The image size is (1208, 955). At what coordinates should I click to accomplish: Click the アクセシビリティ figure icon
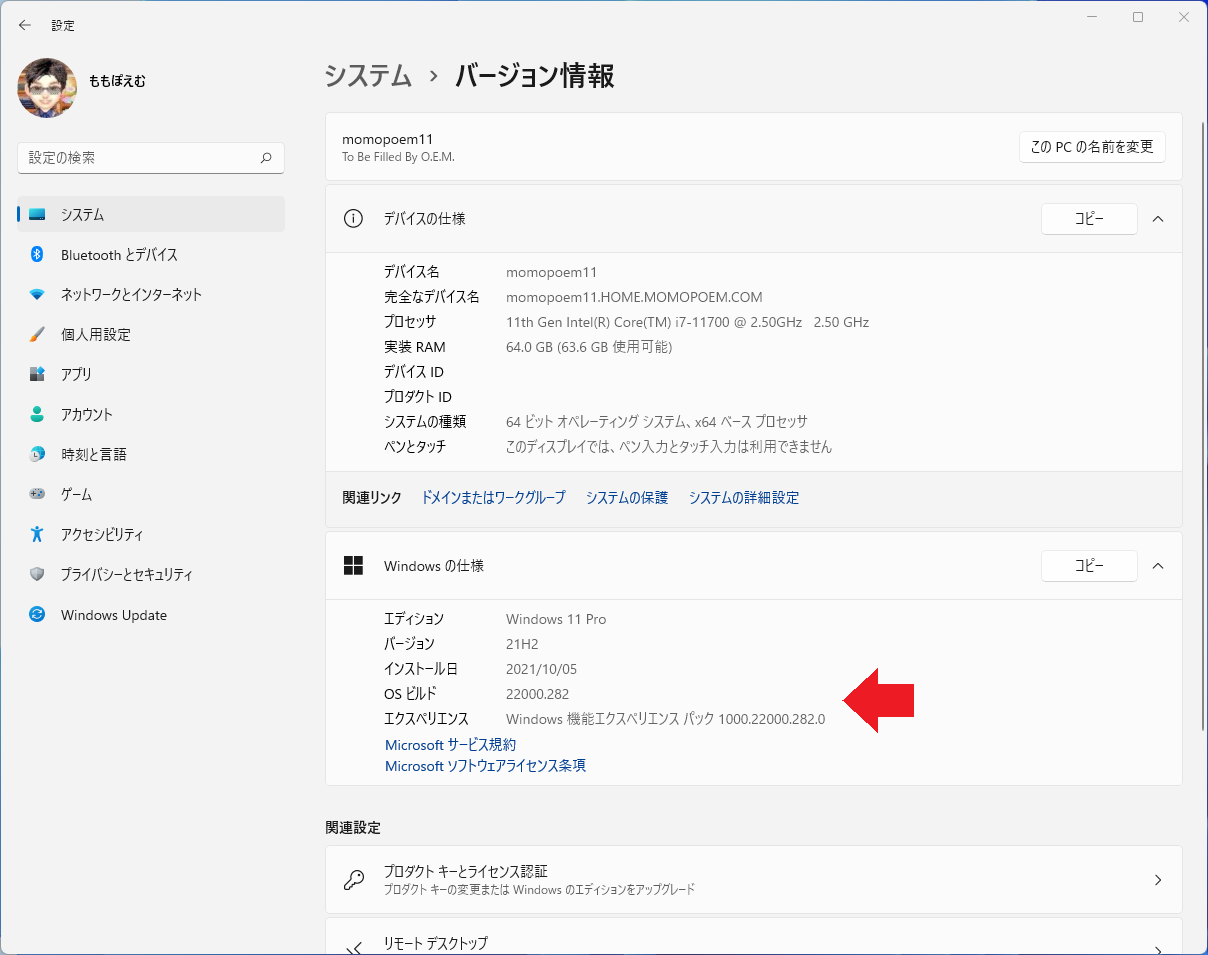[x=37, y=534]
